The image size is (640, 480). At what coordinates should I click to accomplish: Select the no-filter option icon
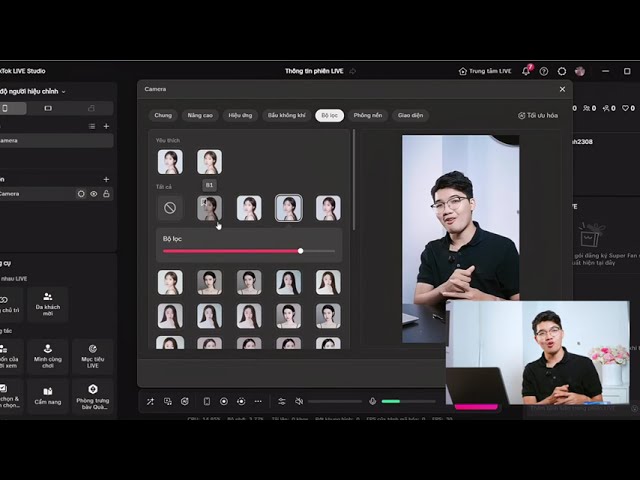tap(170, 208)
